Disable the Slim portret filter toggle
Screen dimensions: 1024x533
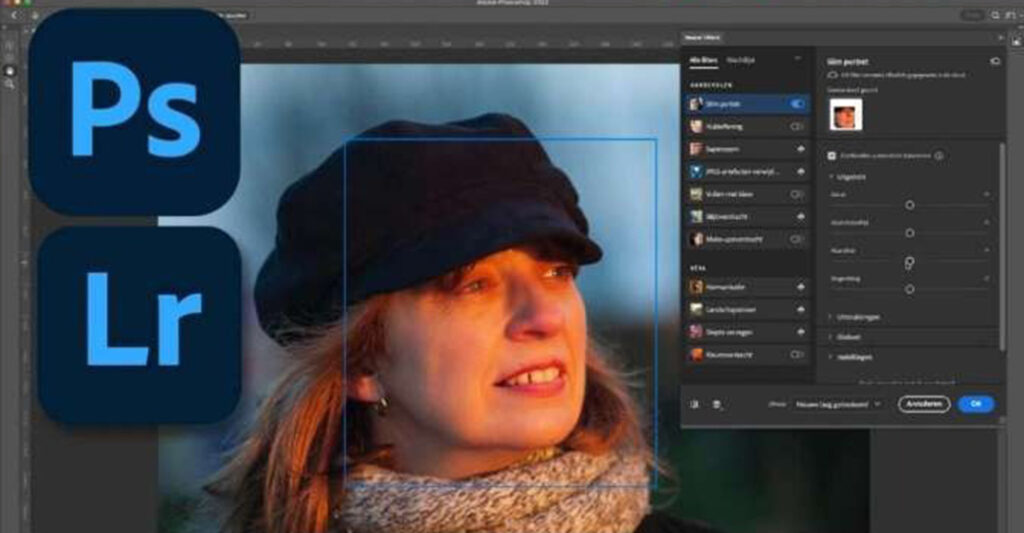797,104
